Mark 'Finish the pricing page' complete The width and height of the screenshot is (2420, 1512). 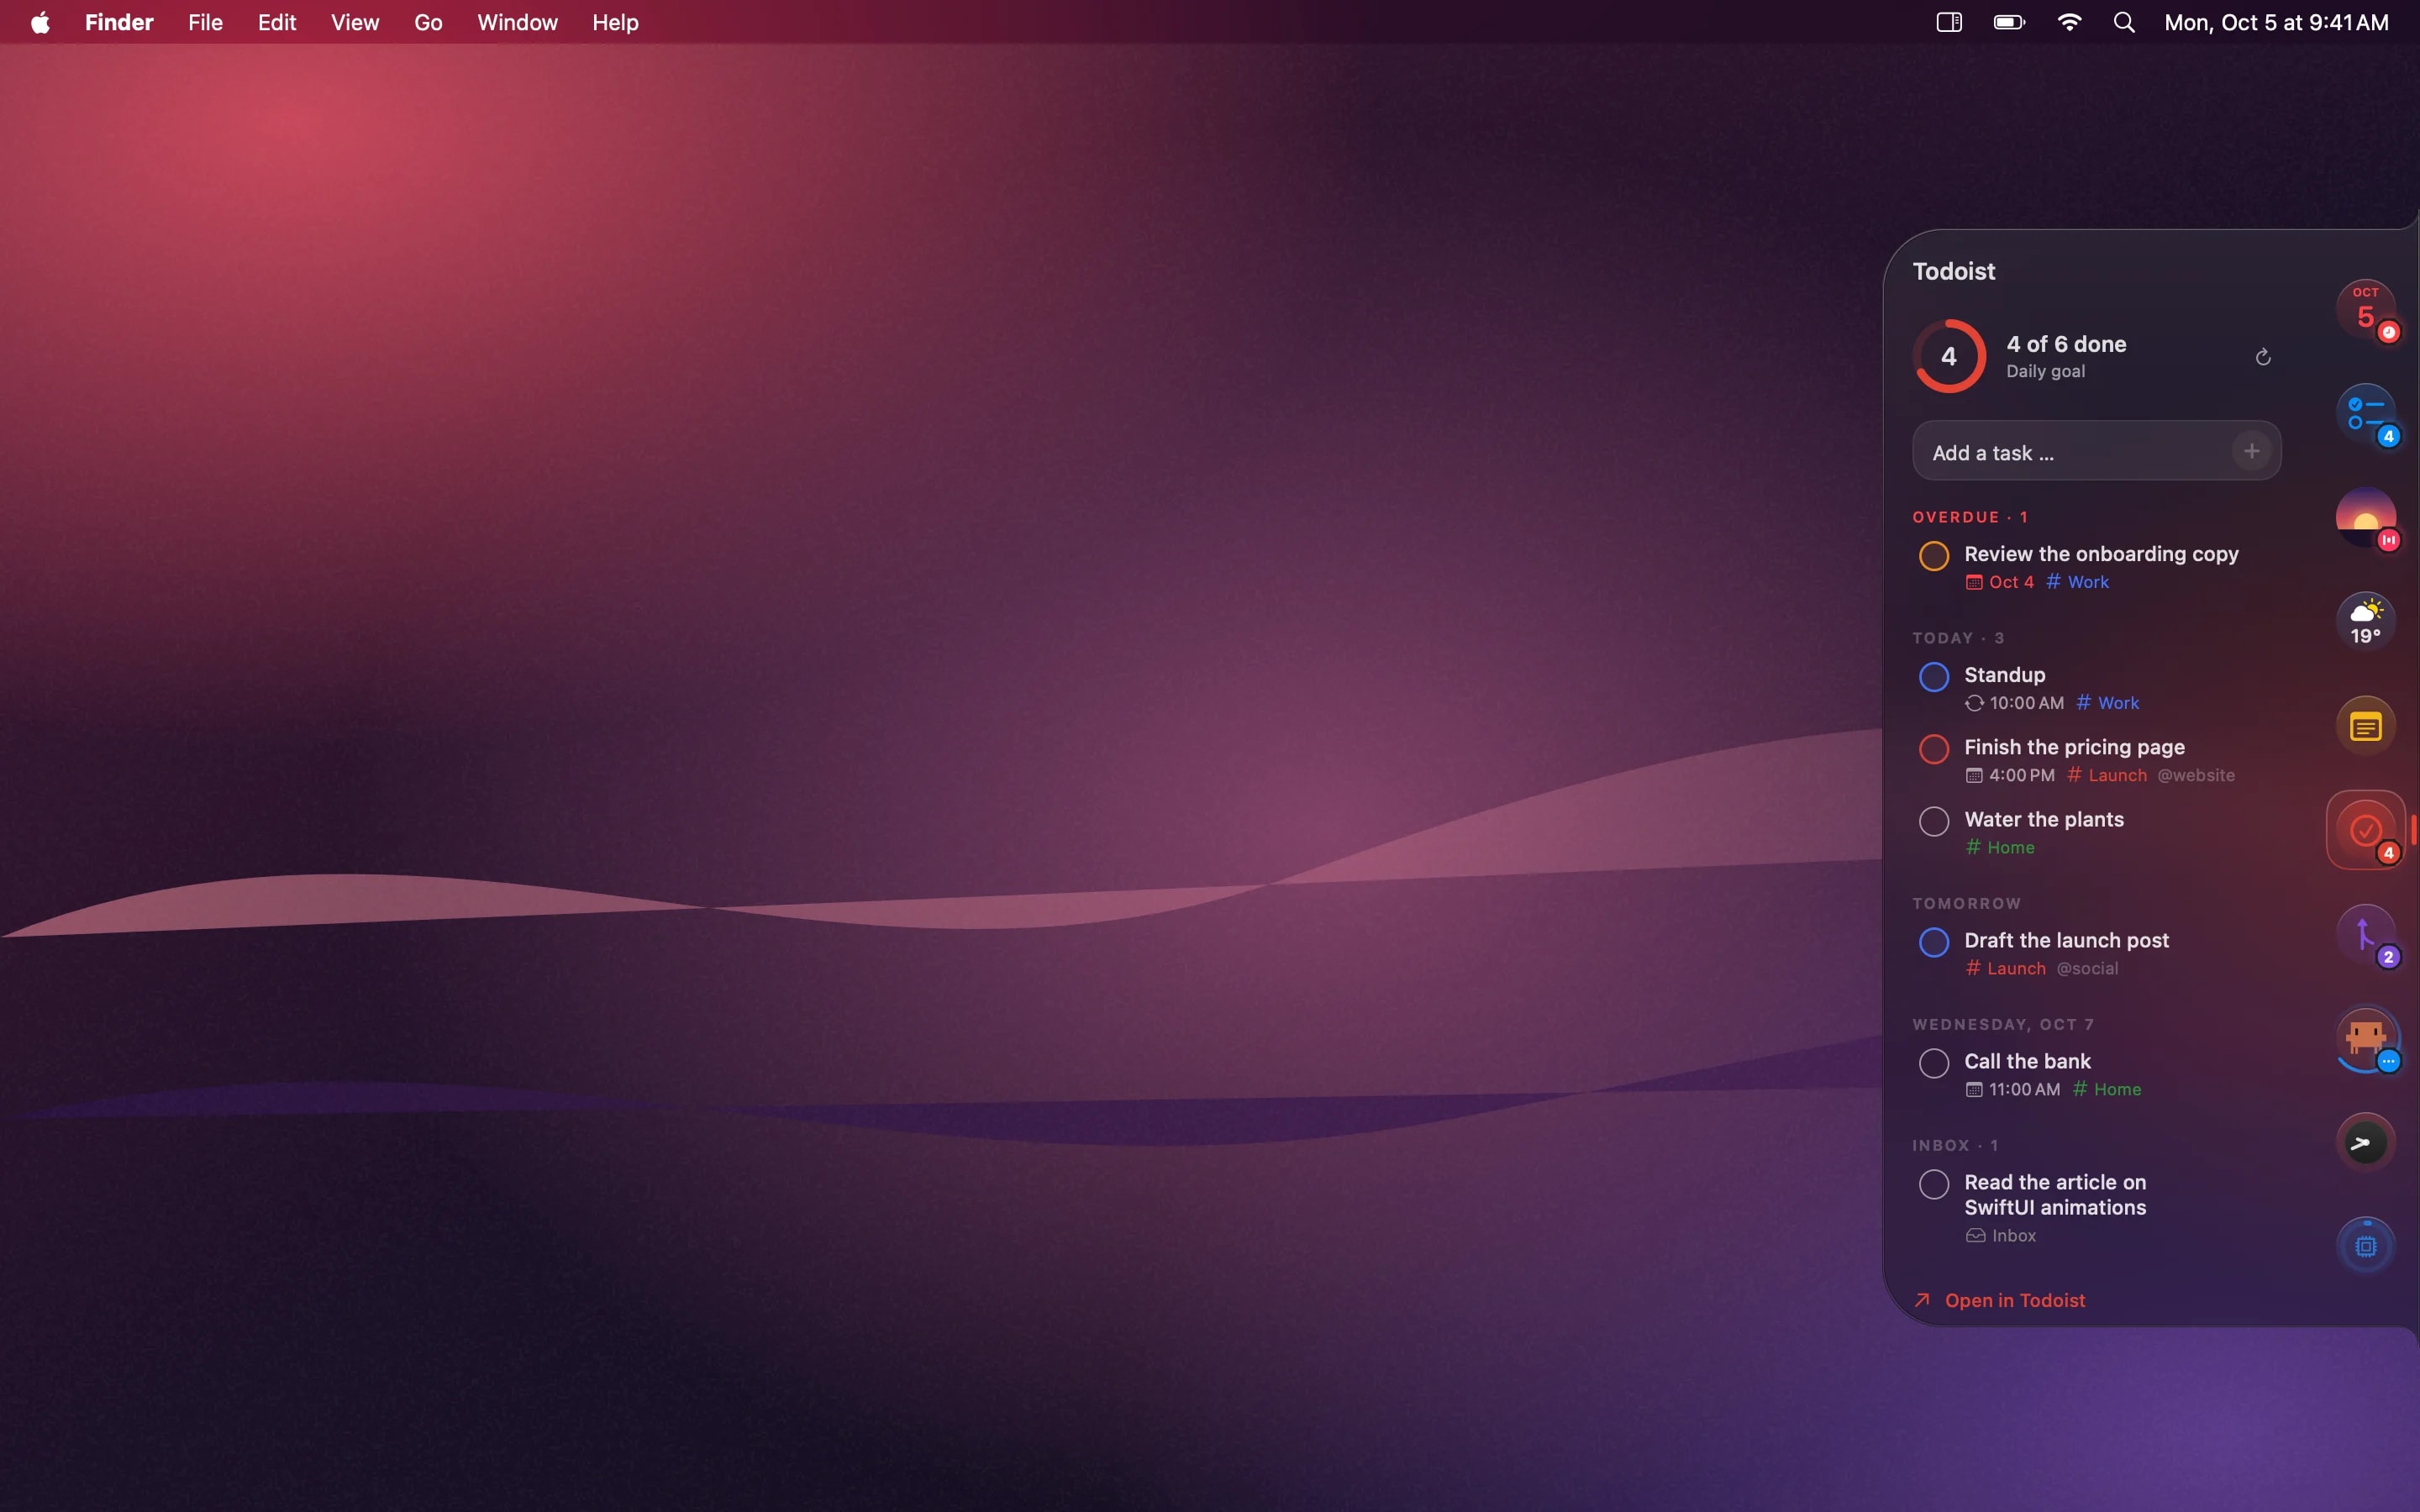click(x=1934, y=749)
